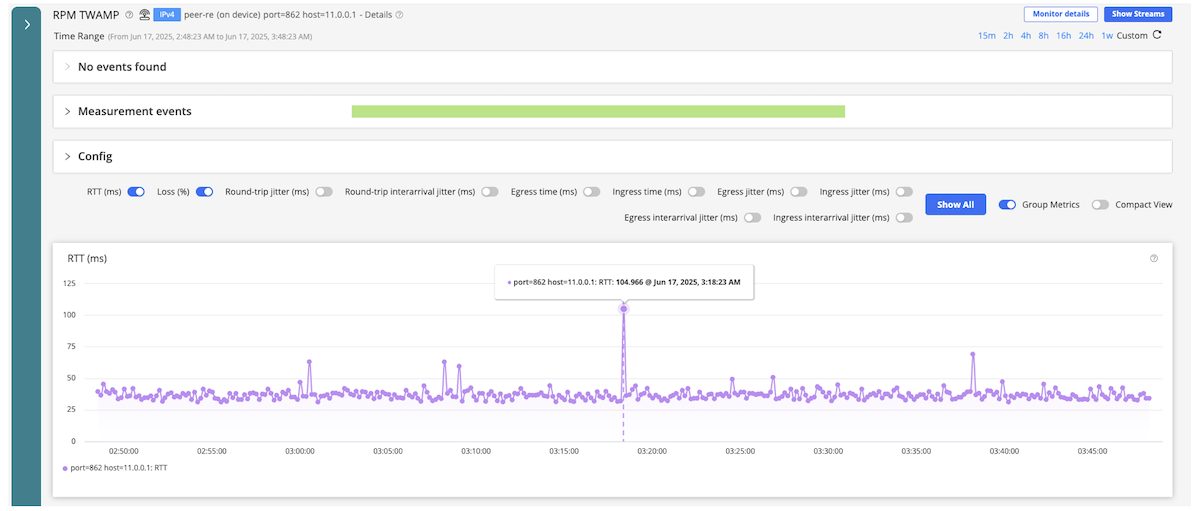1200x511 pixels.
Task: Open Monitor details
Action: 1061,14
